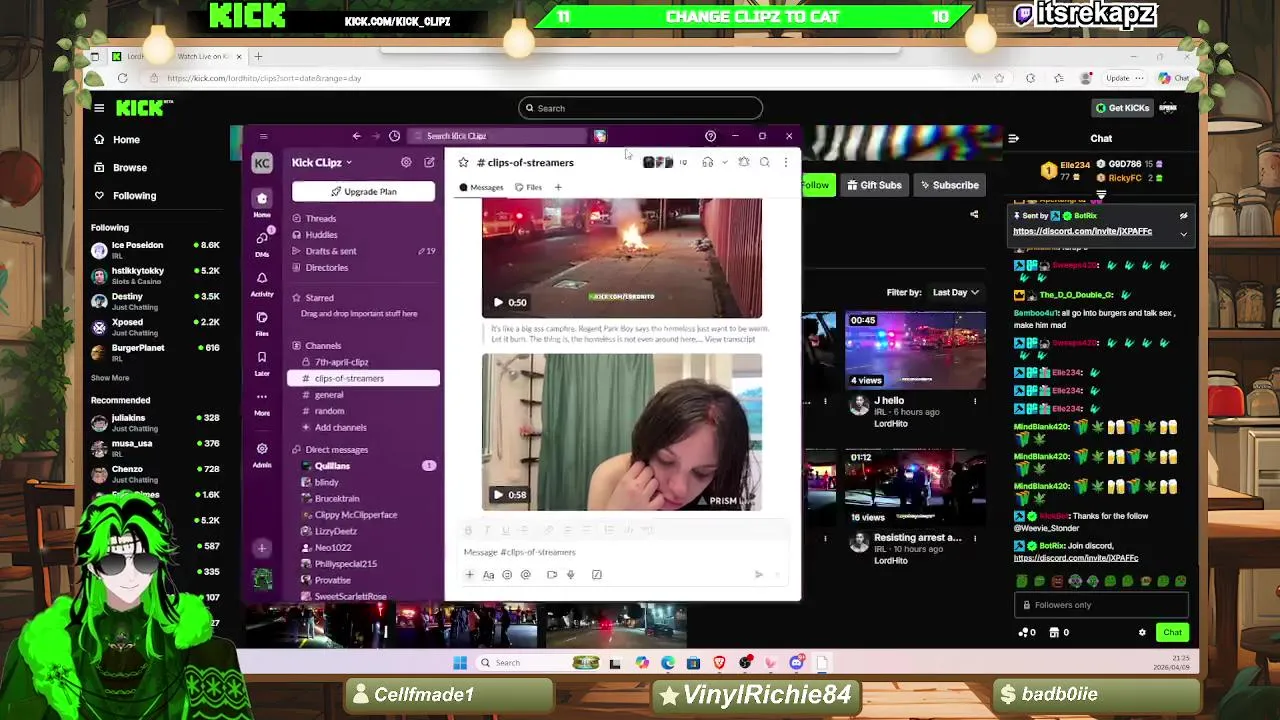This screenshot has height=720, width=1280.
Task: Record a video clip with the camera icon
Action: [551, 575]
